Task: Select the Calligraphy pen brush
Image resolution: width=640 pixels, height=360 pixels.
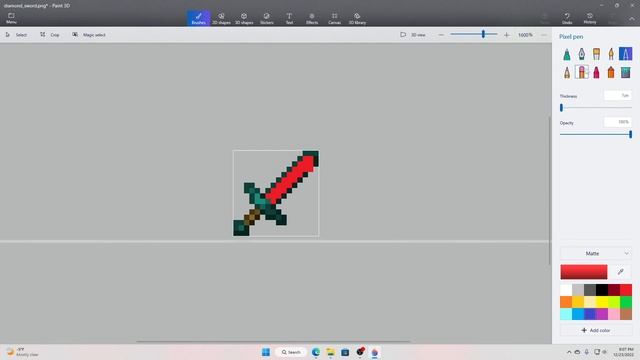Action: tap(581, 54)
